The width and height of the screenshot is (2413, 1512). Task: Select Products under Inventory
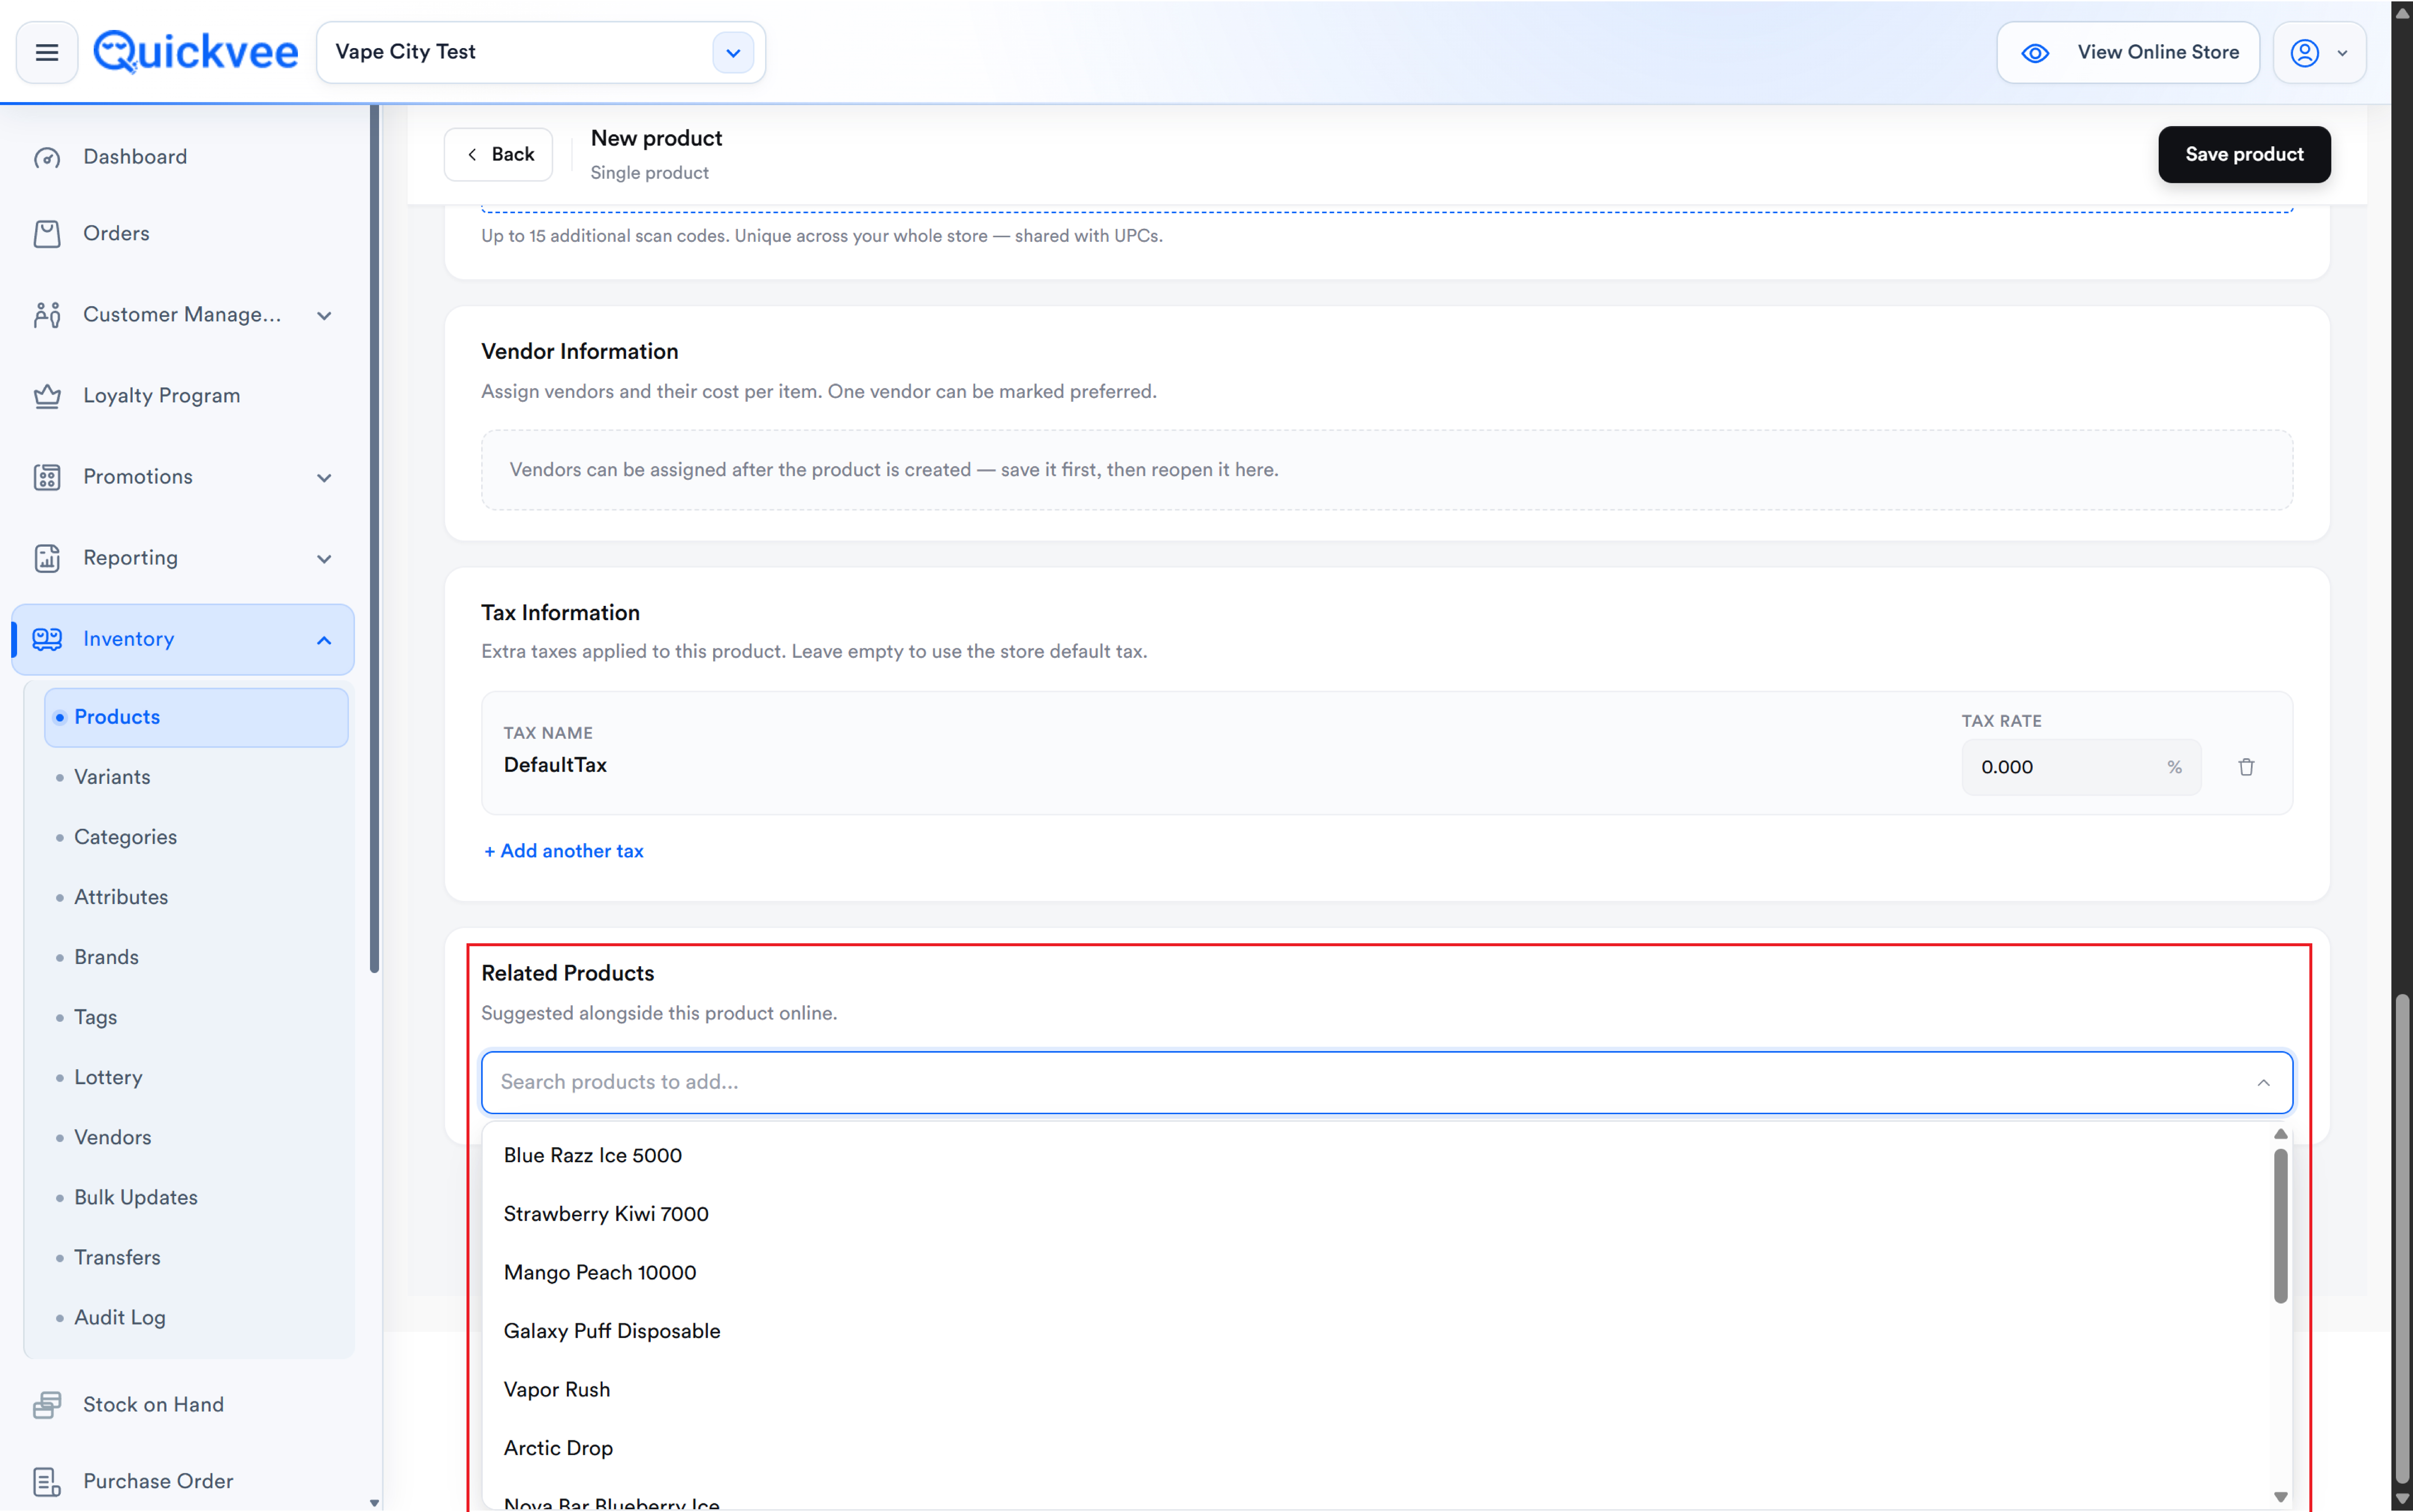click(196, 717)
